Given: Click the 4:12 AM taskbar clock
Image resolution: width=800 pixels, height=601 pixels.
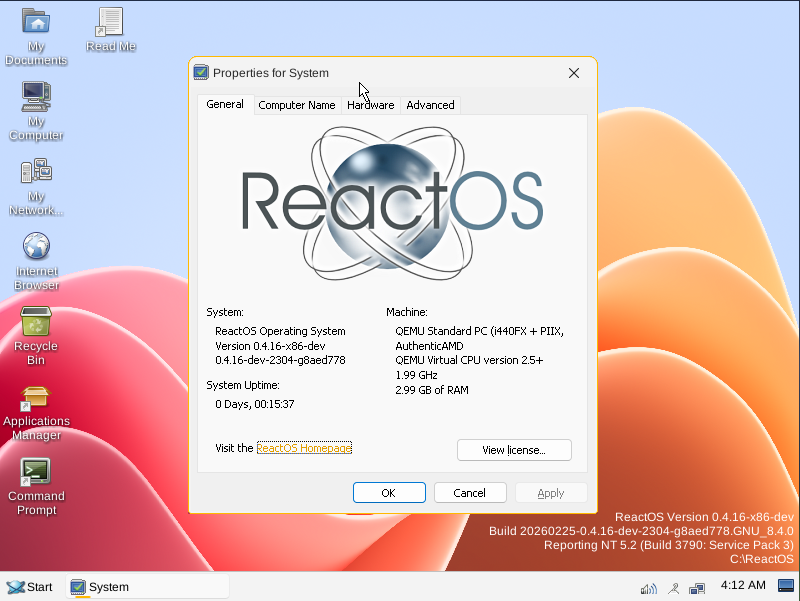Looking at the screenshot, I should pyautogui.click(x=743, y=585).
